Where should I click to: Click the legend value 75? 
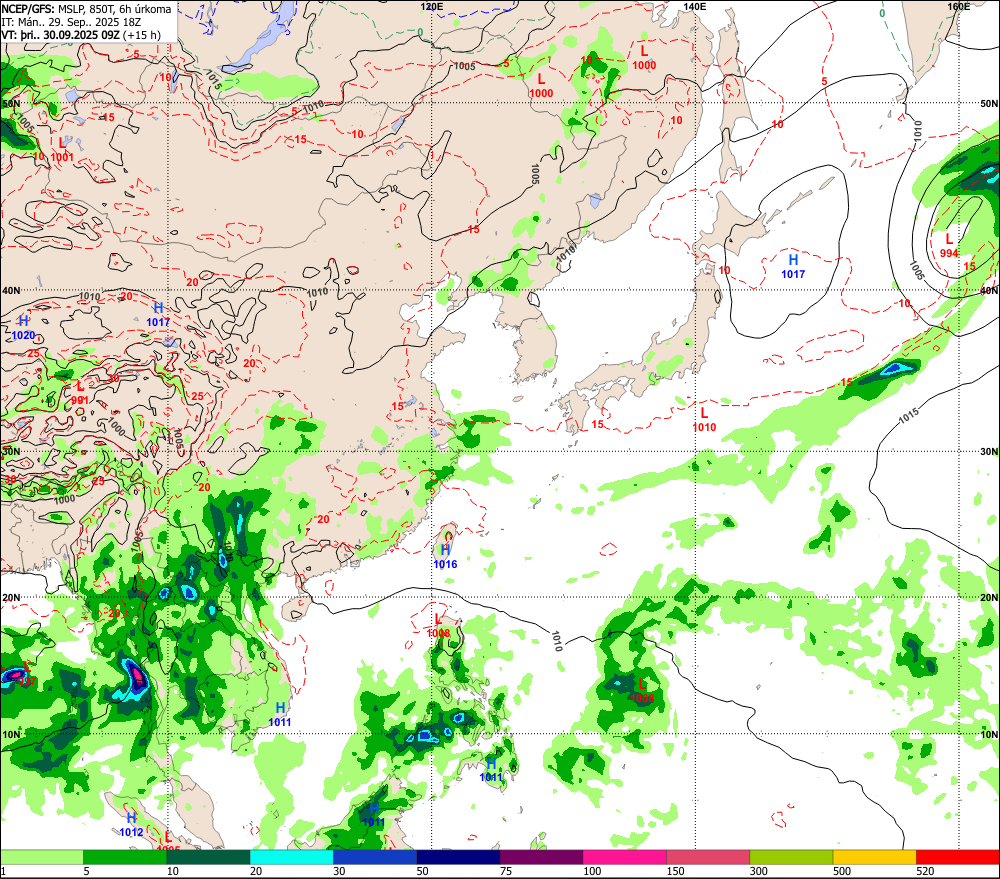pyautogui.click(x=506, y=871)
